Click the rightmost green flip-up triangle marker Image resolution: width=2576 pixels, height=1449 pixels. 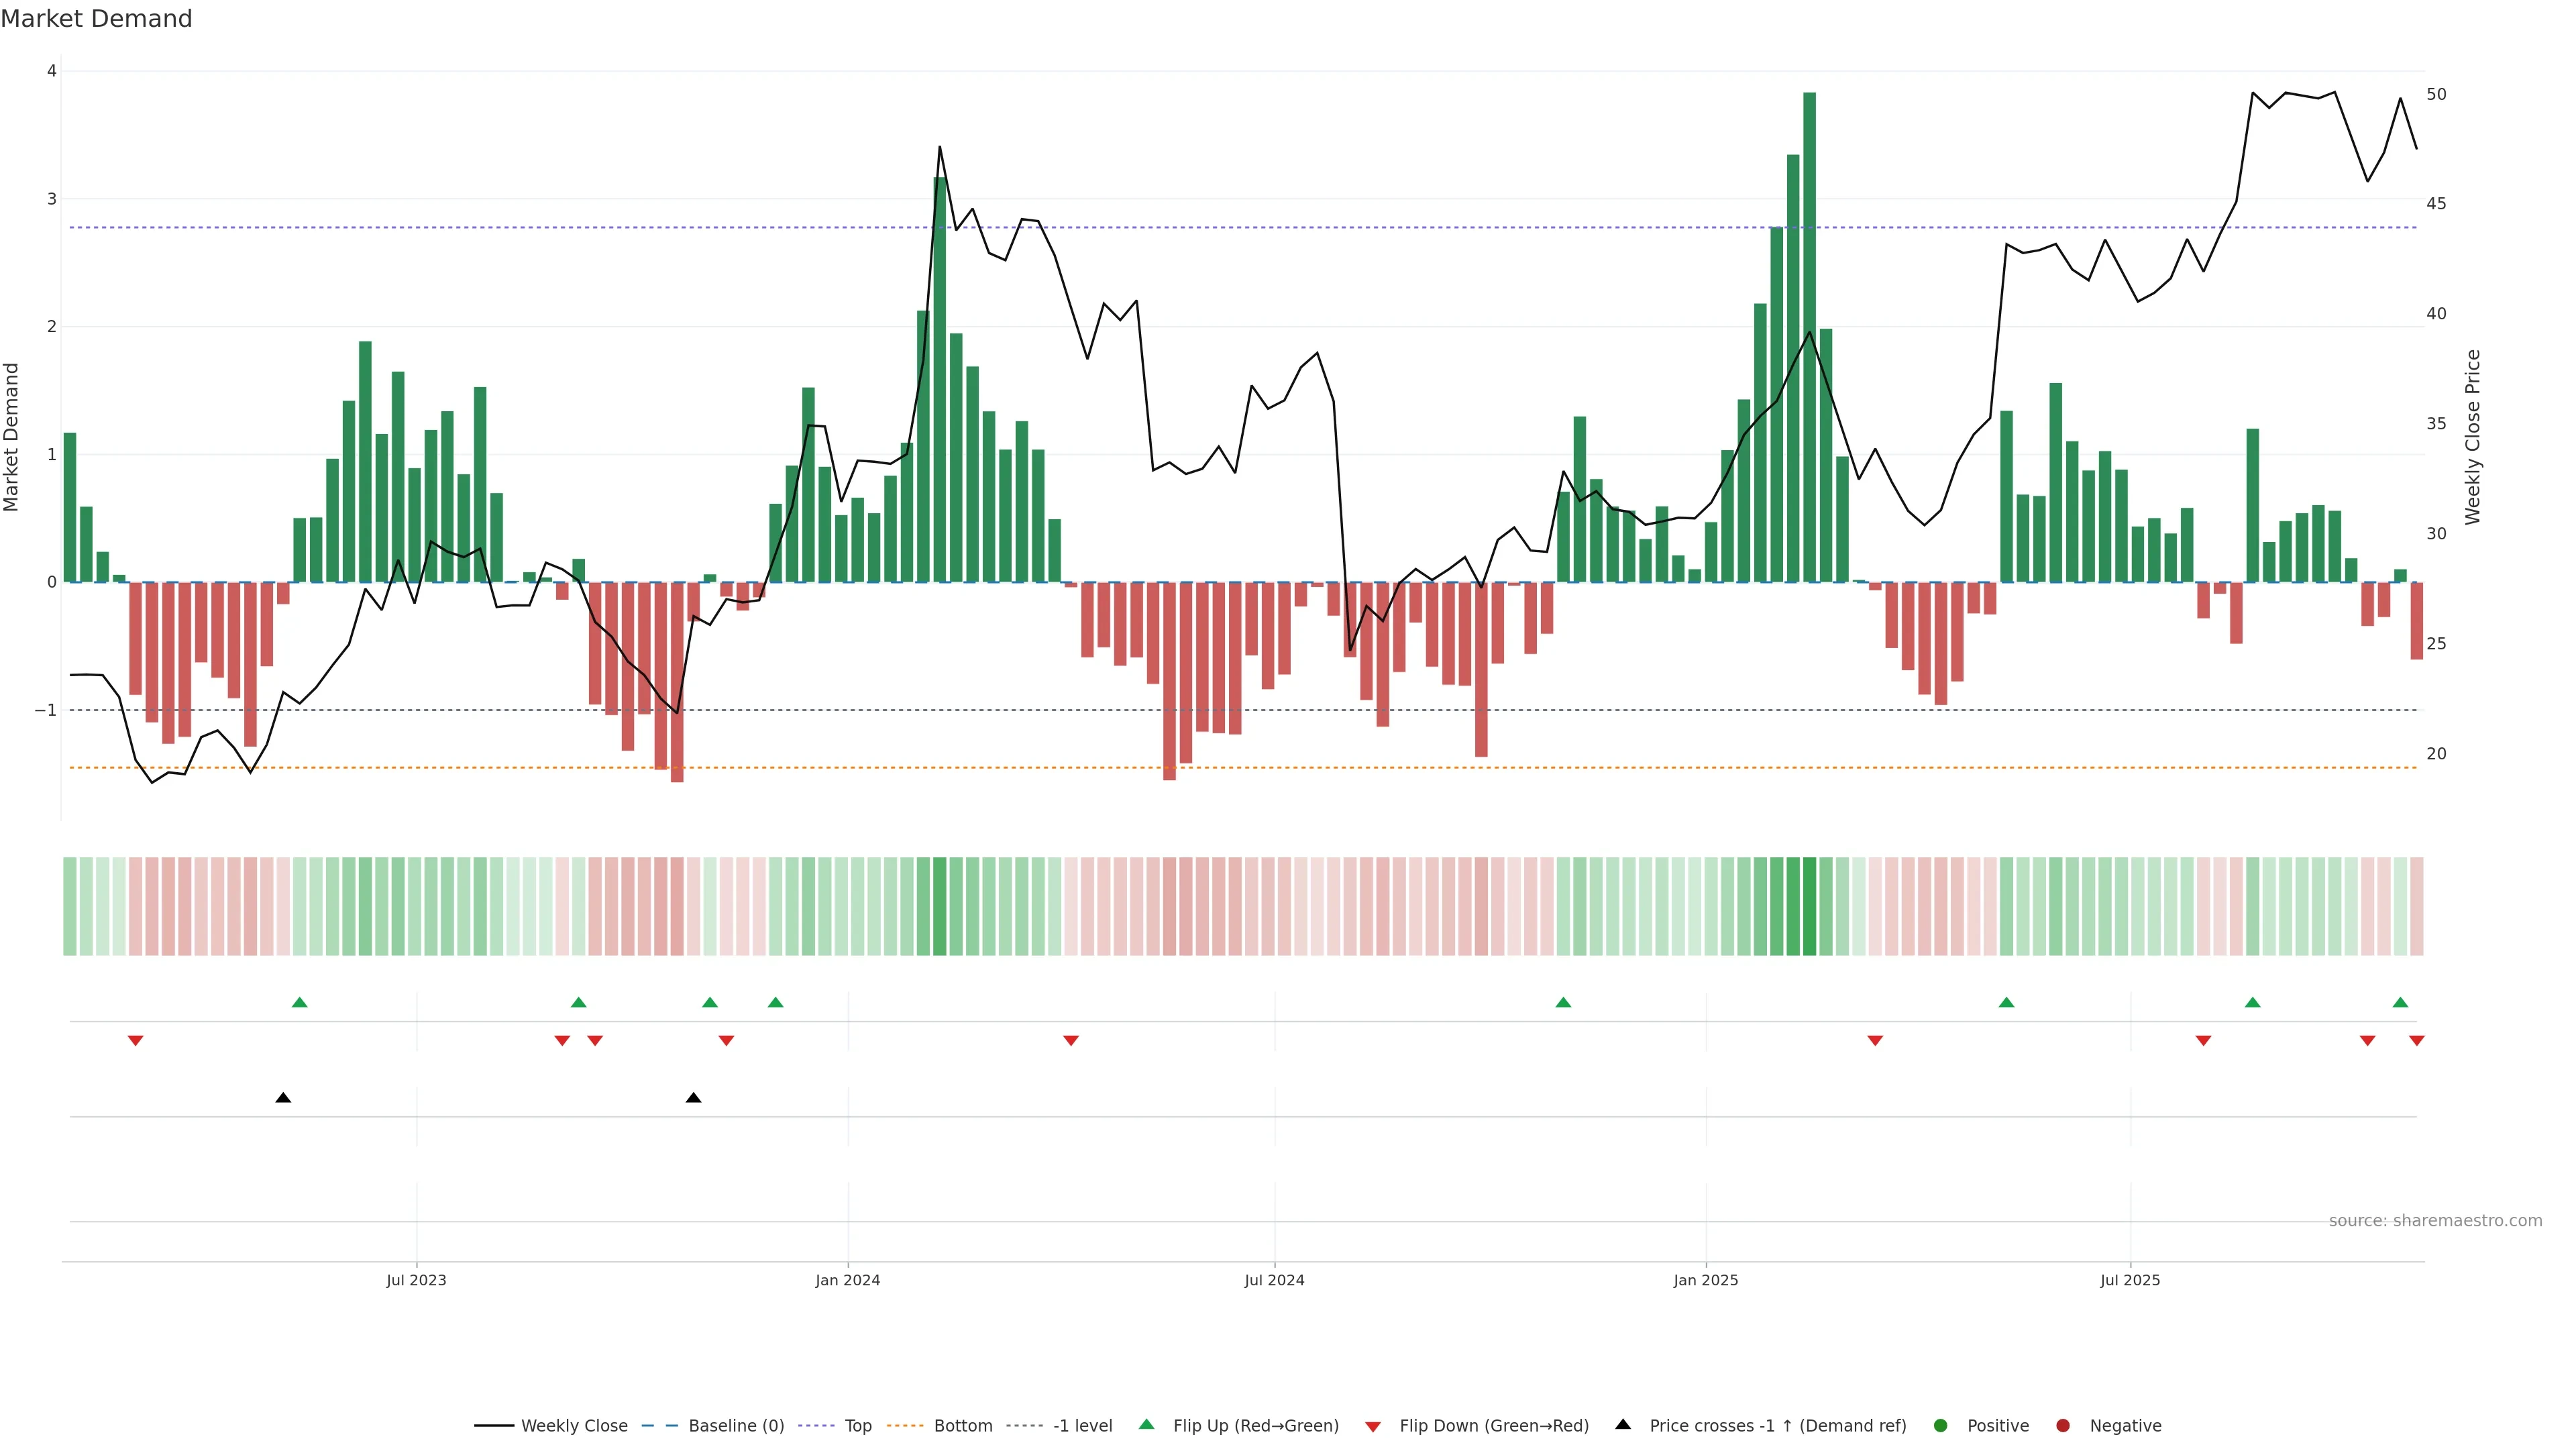coord(2400,1002)
